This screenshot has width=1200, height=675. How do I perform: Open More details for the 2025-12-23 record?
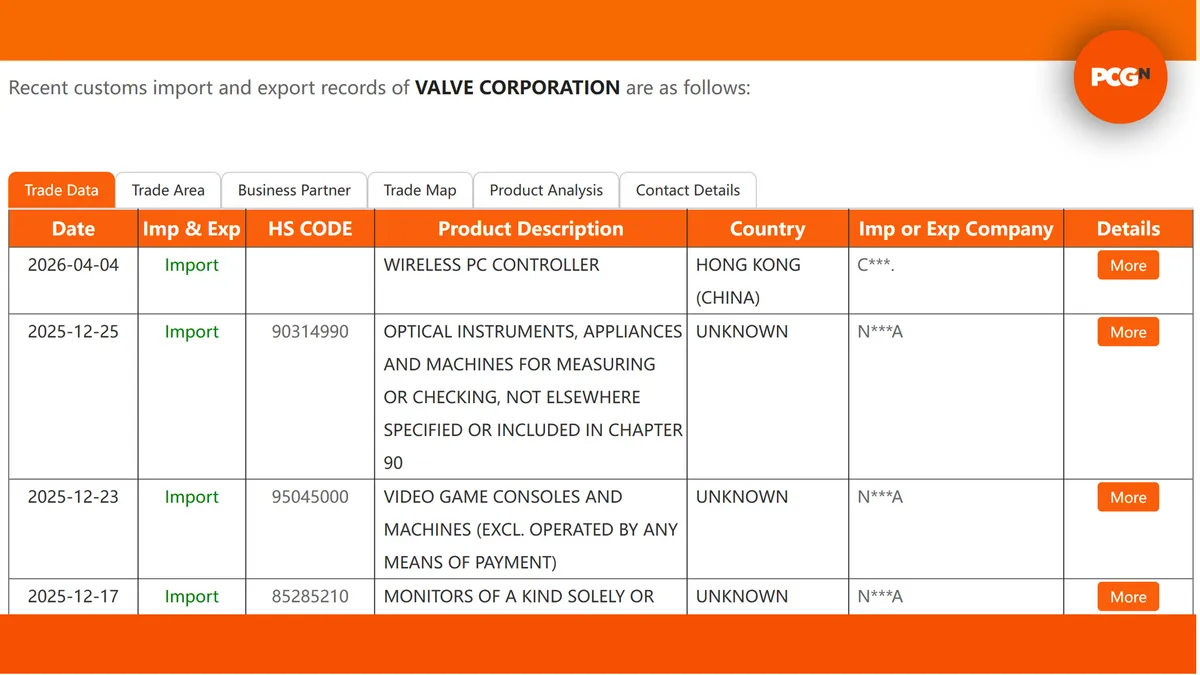(x=1128, y=497)
